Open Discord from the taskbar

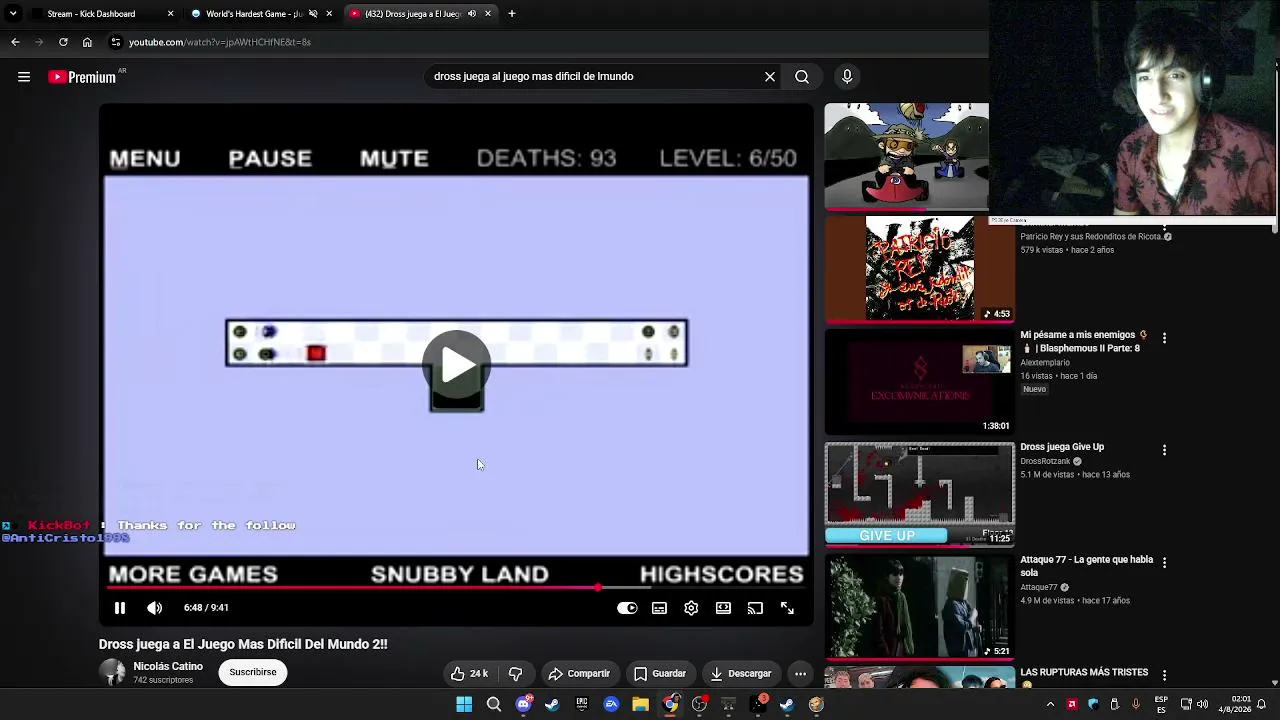pyautogui.click(x=523, y=704)
